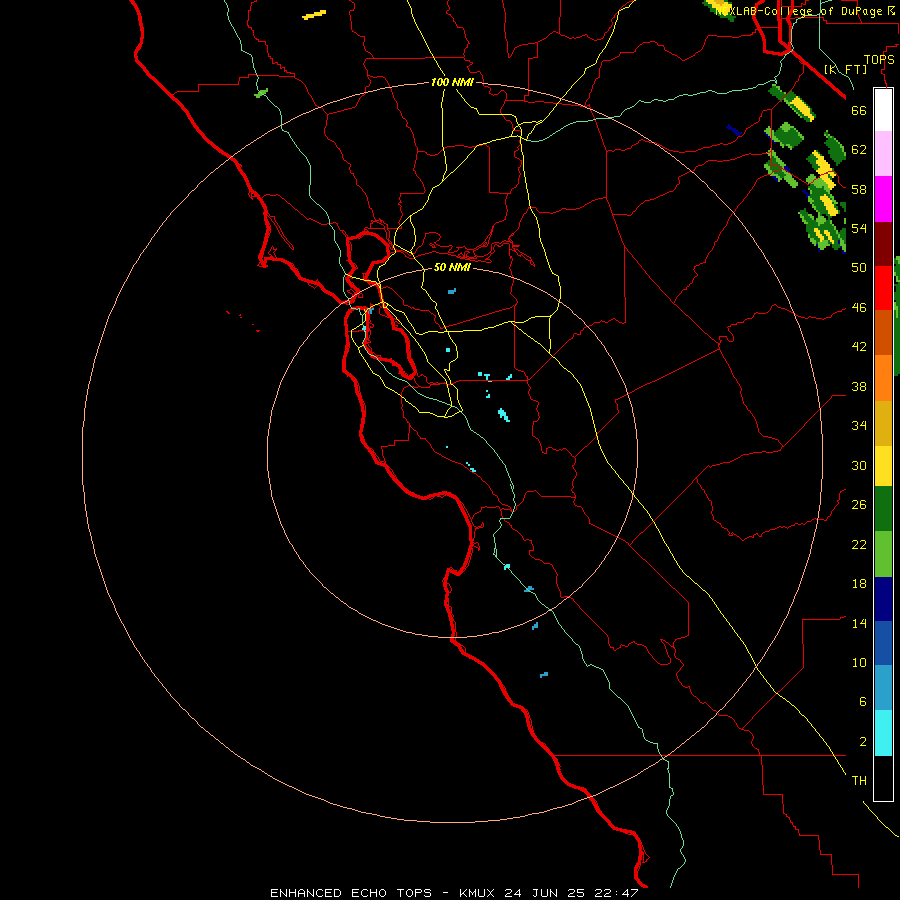Click the "26" legend value
This screenshot has height=900, width=900.
coord(859,505)
